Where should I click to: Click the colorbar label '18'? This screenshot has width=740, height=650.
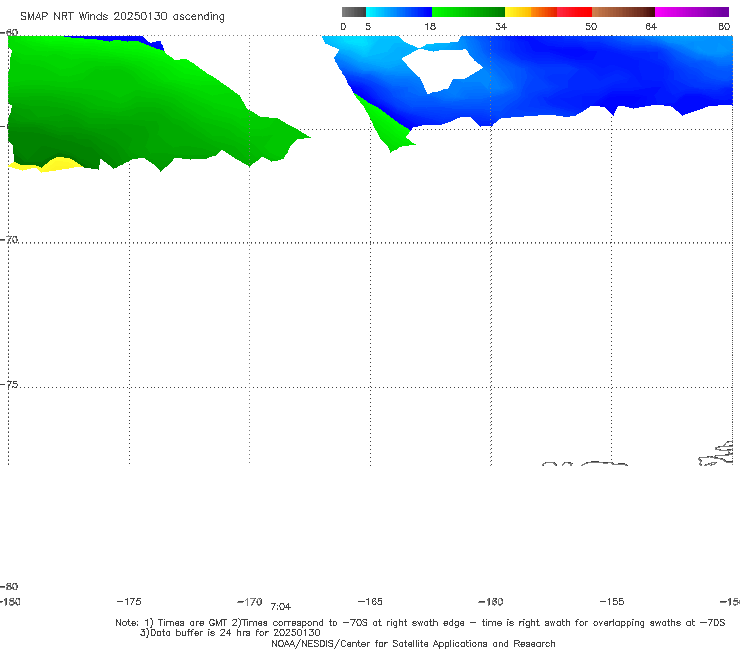(x=430, y=26)
